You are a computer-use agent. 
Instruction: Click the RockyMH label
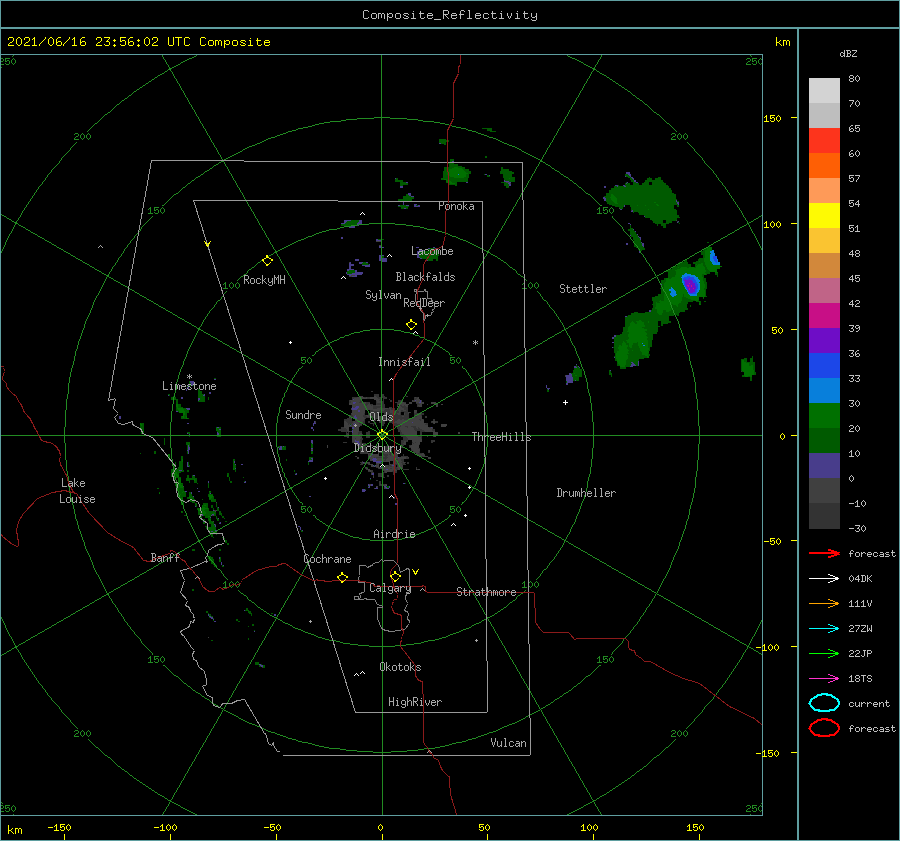pyautogui.click(x=264, y=280)
